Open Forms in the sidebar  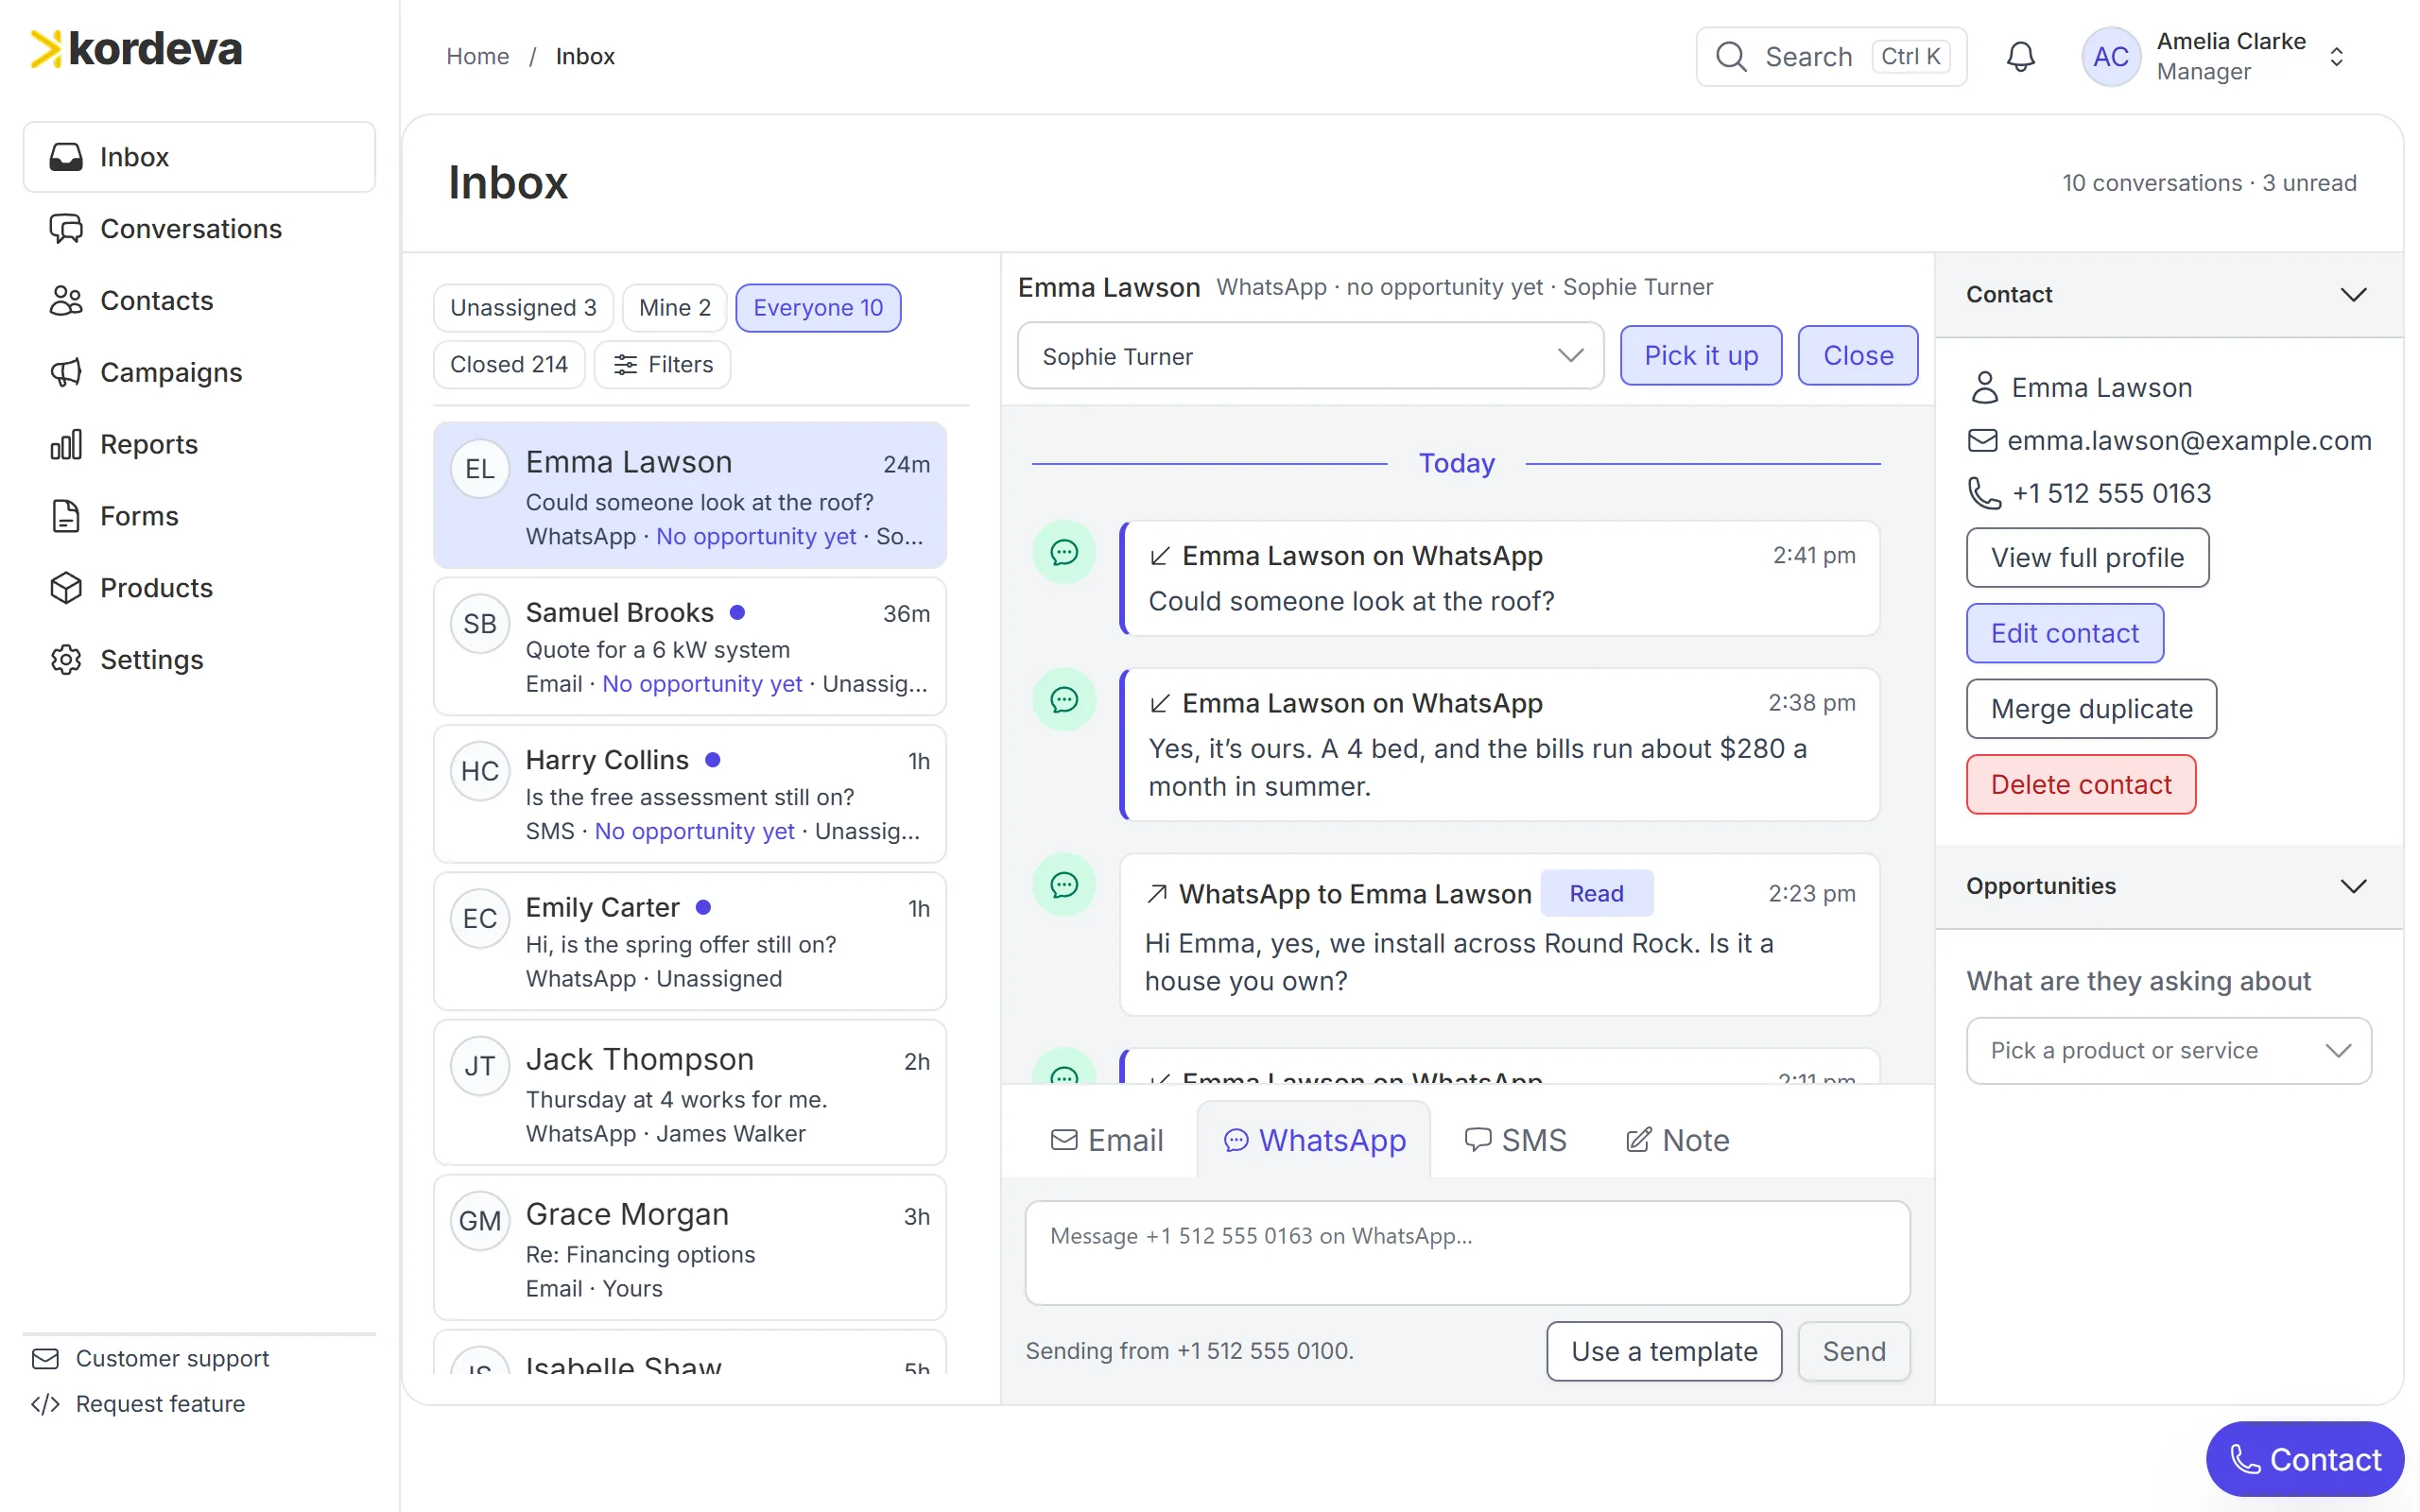199,516
